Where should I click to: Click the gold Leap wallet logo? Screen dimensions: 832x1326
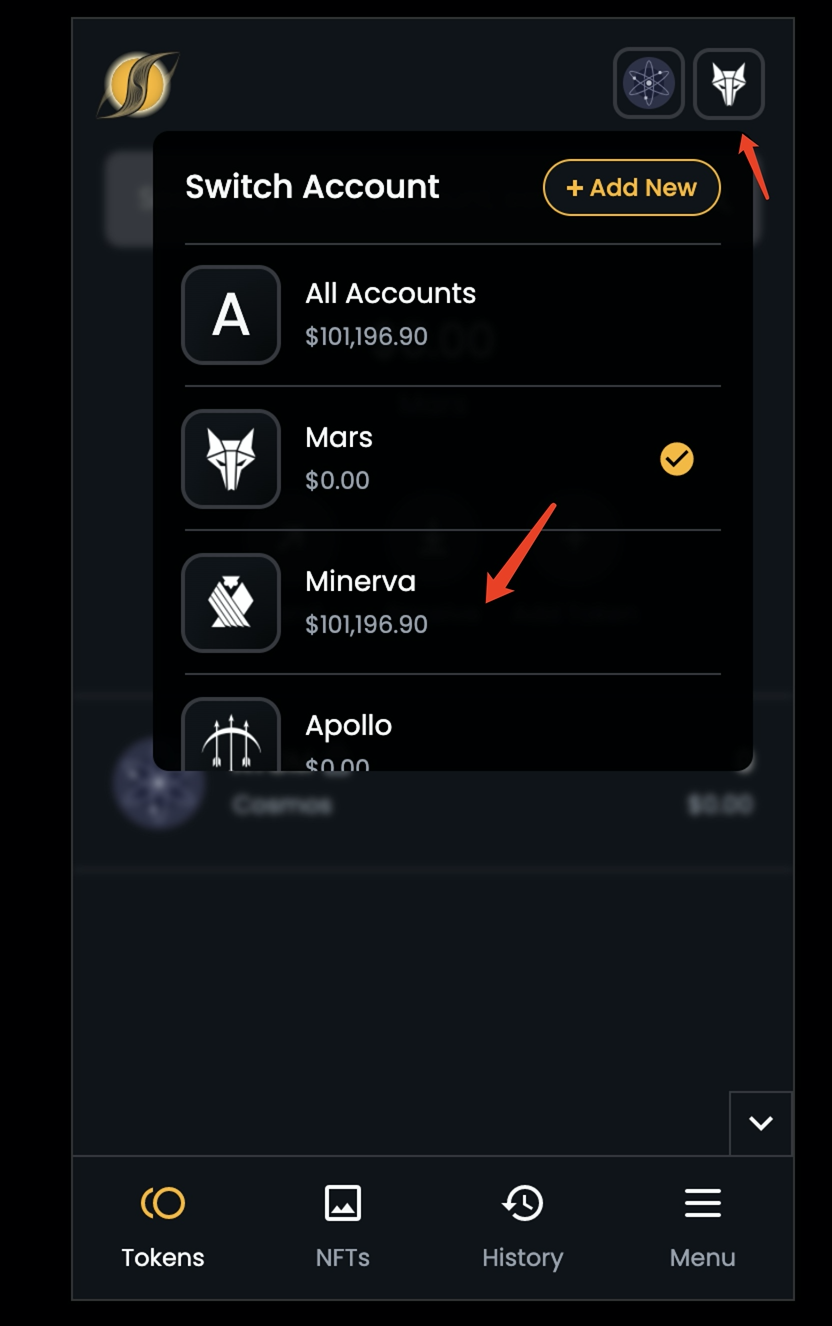(x=138, y=84)
